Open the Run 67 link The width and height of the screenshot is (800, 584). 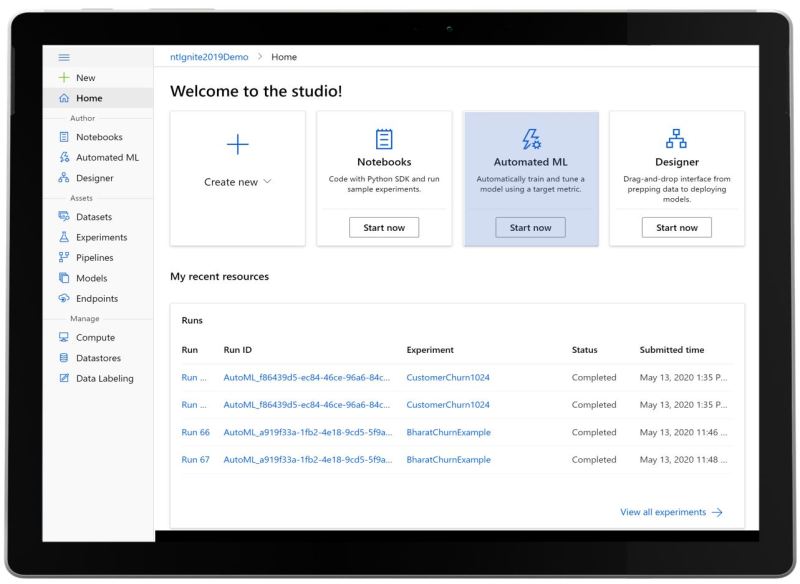tap(195, 459)
